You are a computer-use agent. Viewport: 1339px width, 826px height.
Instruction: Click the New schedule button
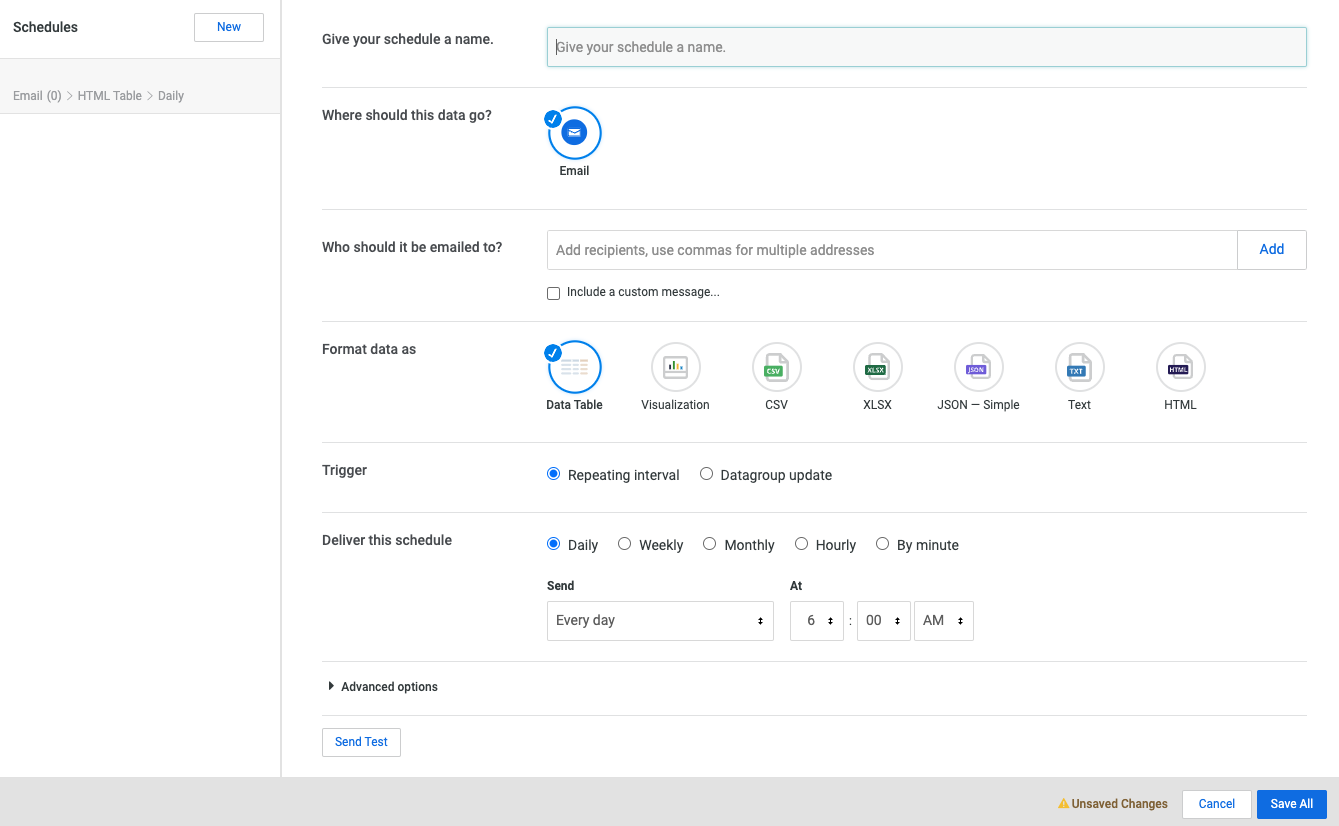pos(229,27)
